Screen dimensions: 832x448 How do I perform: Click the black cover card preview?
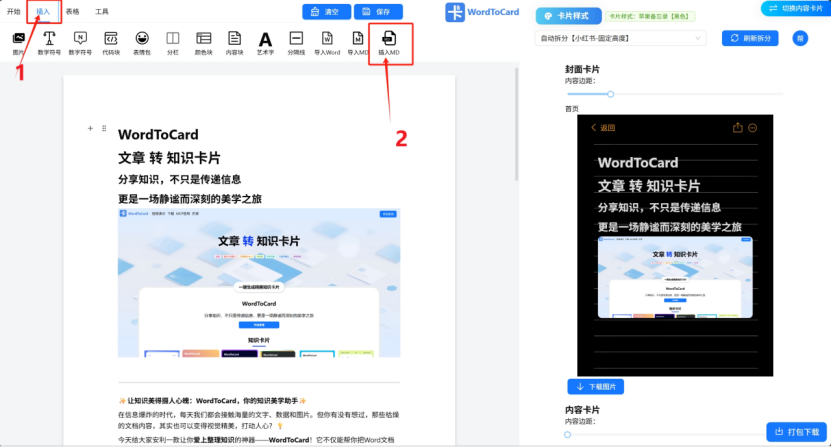coord(675,245)
